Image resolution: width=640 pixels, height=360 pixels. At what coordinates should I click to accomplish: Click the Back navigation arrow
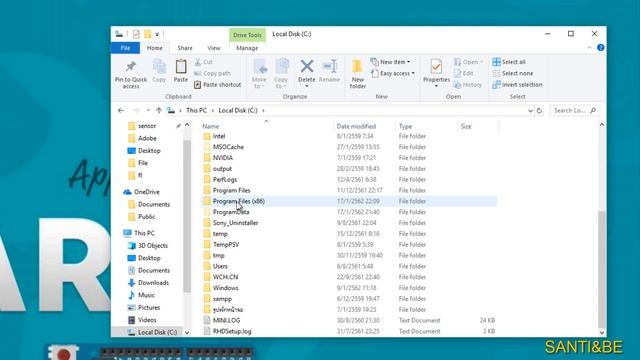tap(121, 111)
